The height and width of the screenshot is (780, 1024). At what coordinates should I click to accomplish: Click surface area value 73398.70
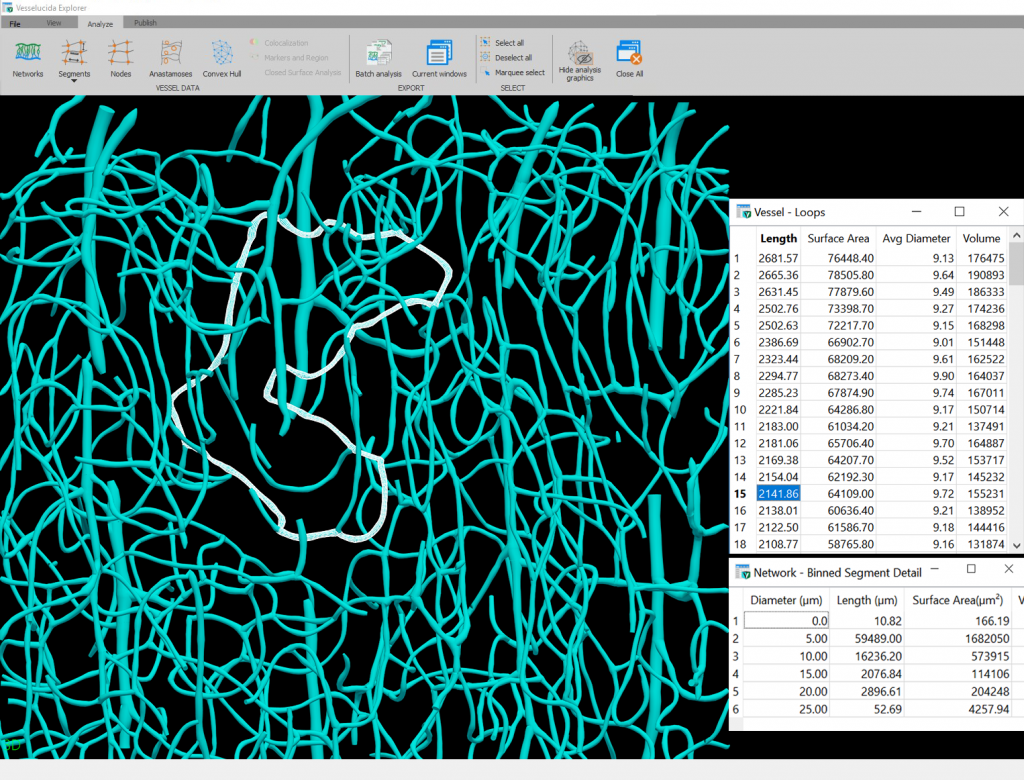tap(850, 308)
